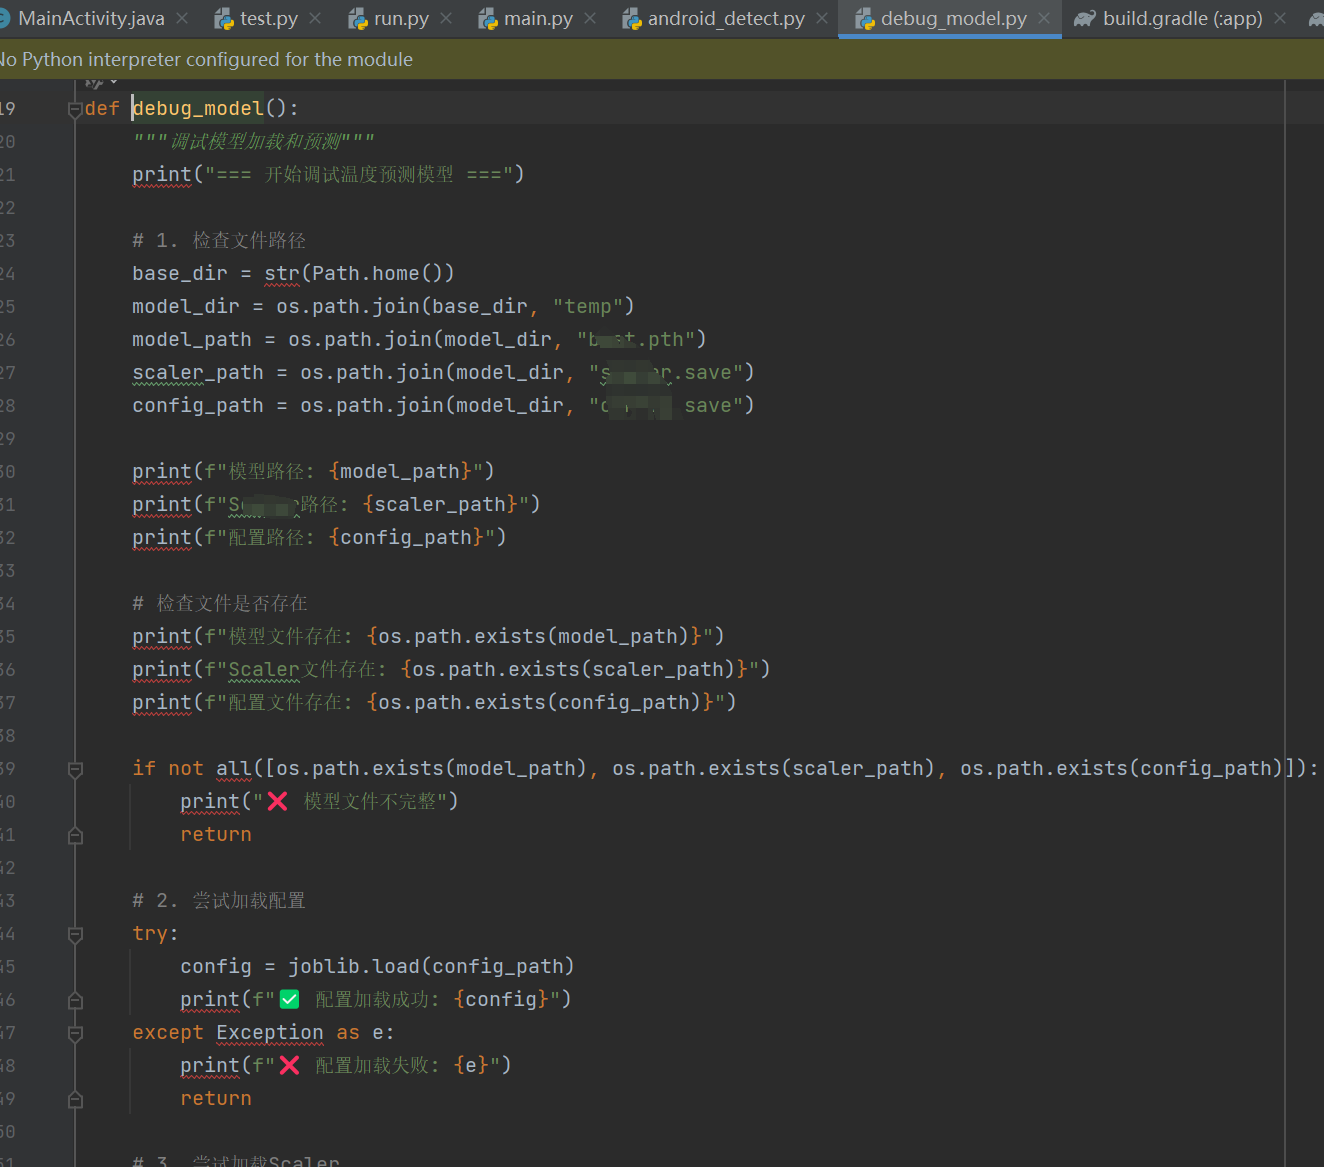
Task: Click the Python icon on the run.py tab
Action: pos(359,17)
